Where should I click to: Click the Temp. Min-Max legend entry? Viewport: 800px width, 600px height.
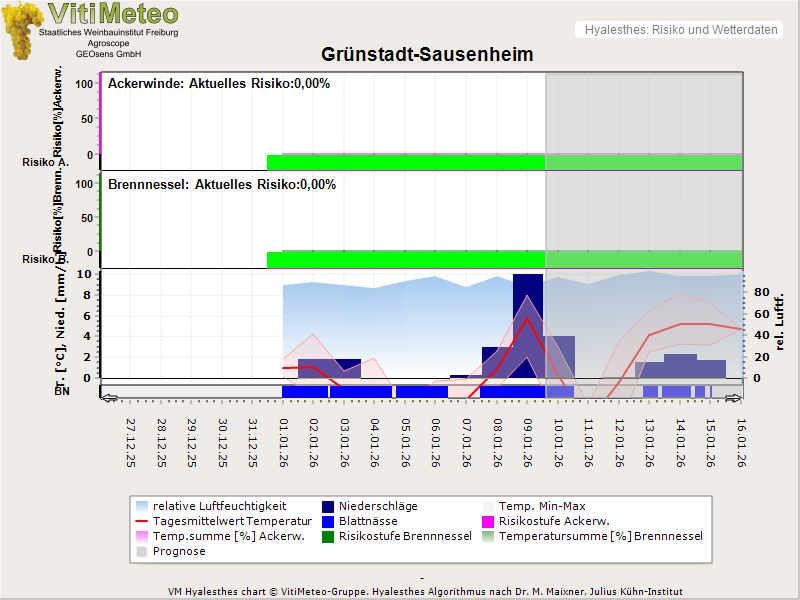[x=539, y=506]
